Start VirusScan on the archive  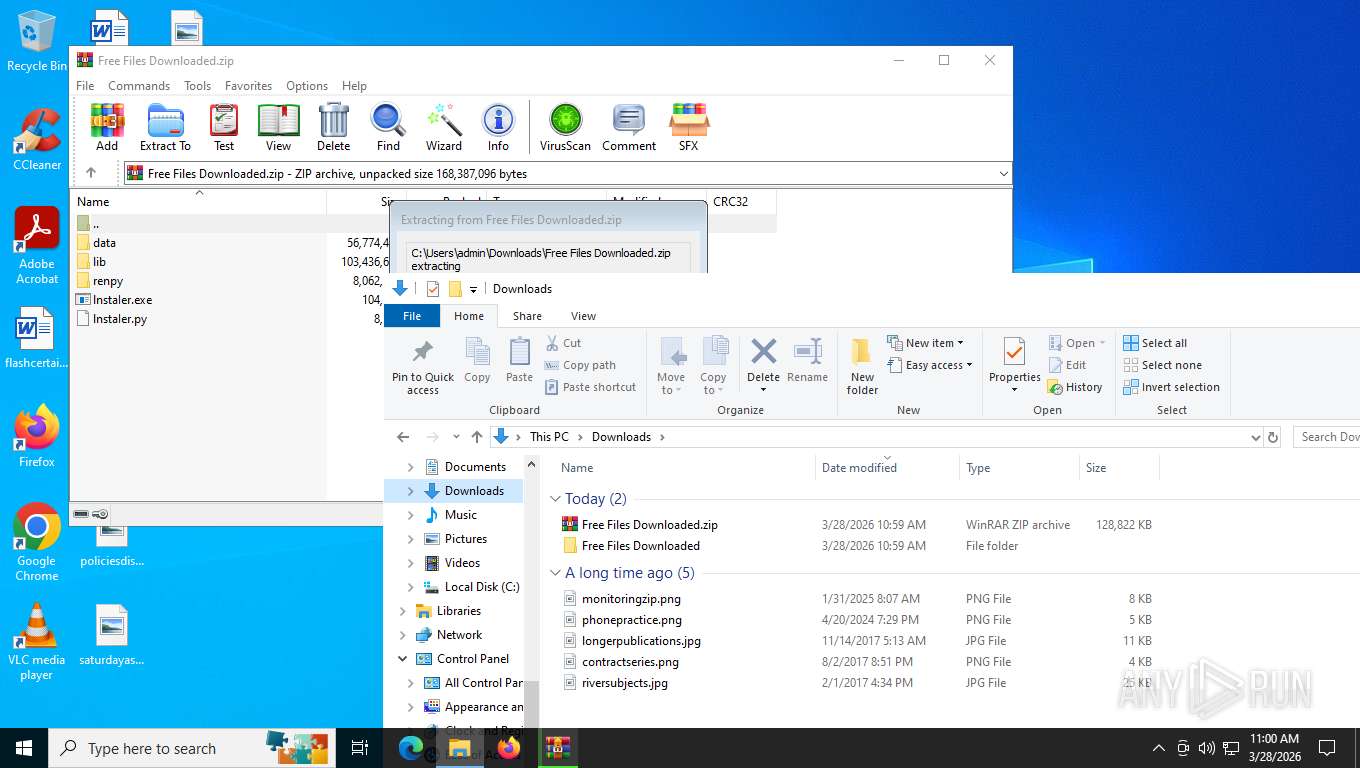coord(565,127)
